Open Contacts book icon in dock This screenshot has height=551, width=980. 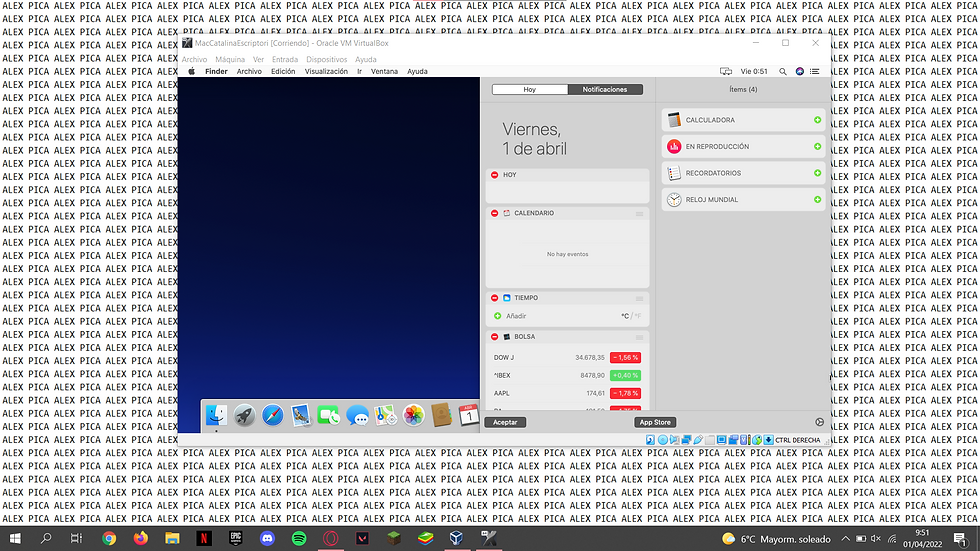pyautogui.click(x=441, y=415)
